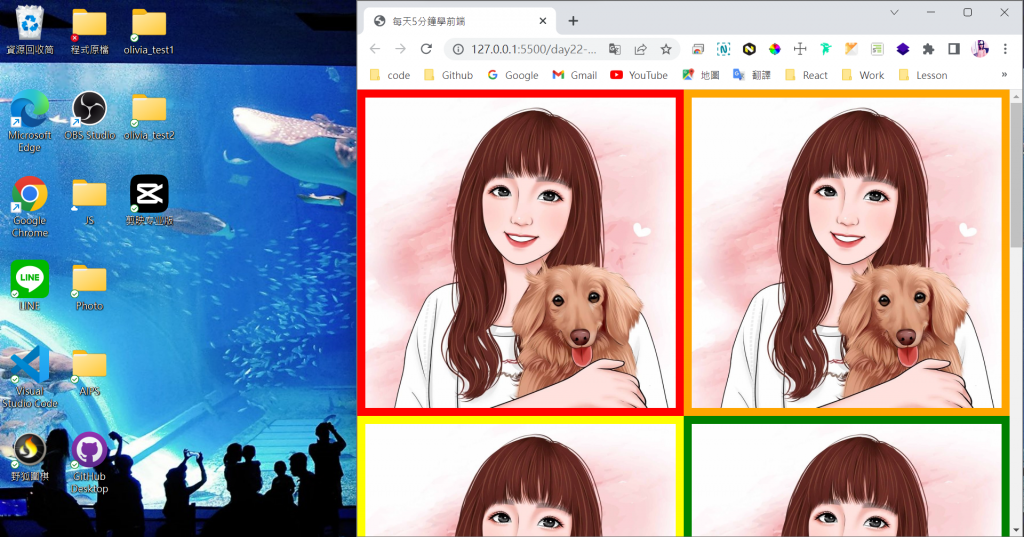
Task: Bookmark this tab with star icon
Action: [x=665, y=49]
